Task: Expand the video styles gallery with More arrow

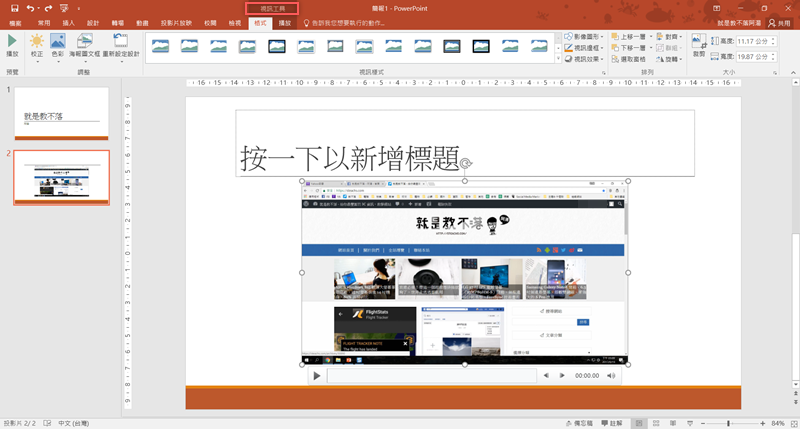Action: [x=558, y=59]
